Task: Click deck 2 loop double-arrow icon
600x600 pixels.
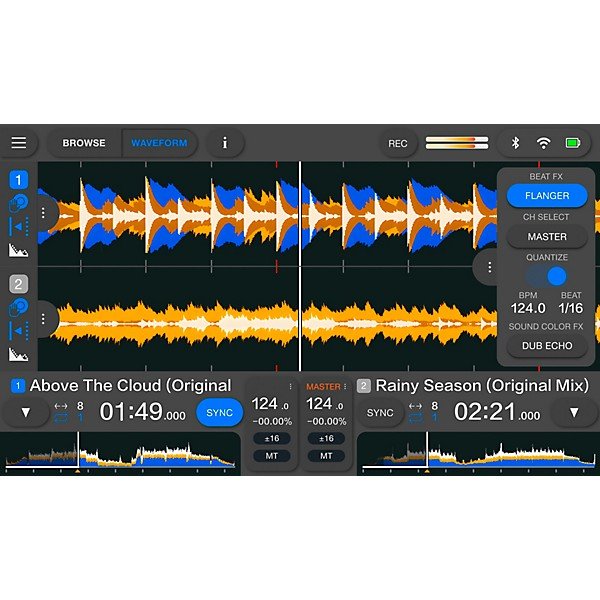Action: click(415, 406)
